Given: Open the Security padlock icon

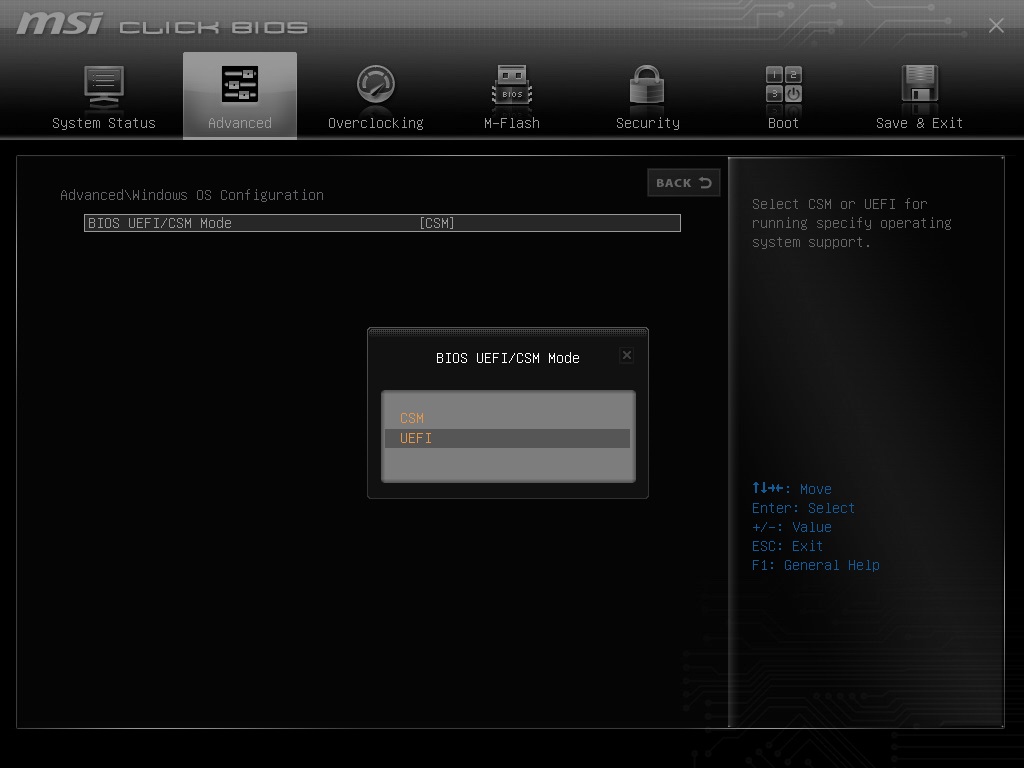Looking at the screenshot, I should pyautogui.click(x=647, y=84).
